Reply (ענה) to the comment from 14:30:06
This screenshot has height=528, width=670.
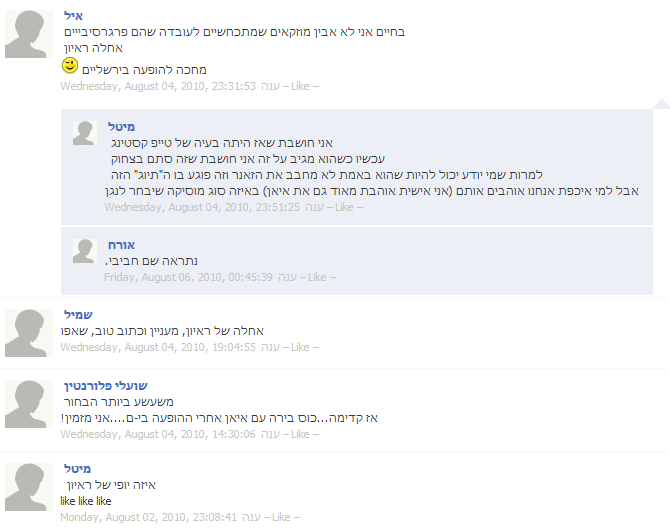tap(270, 434)
